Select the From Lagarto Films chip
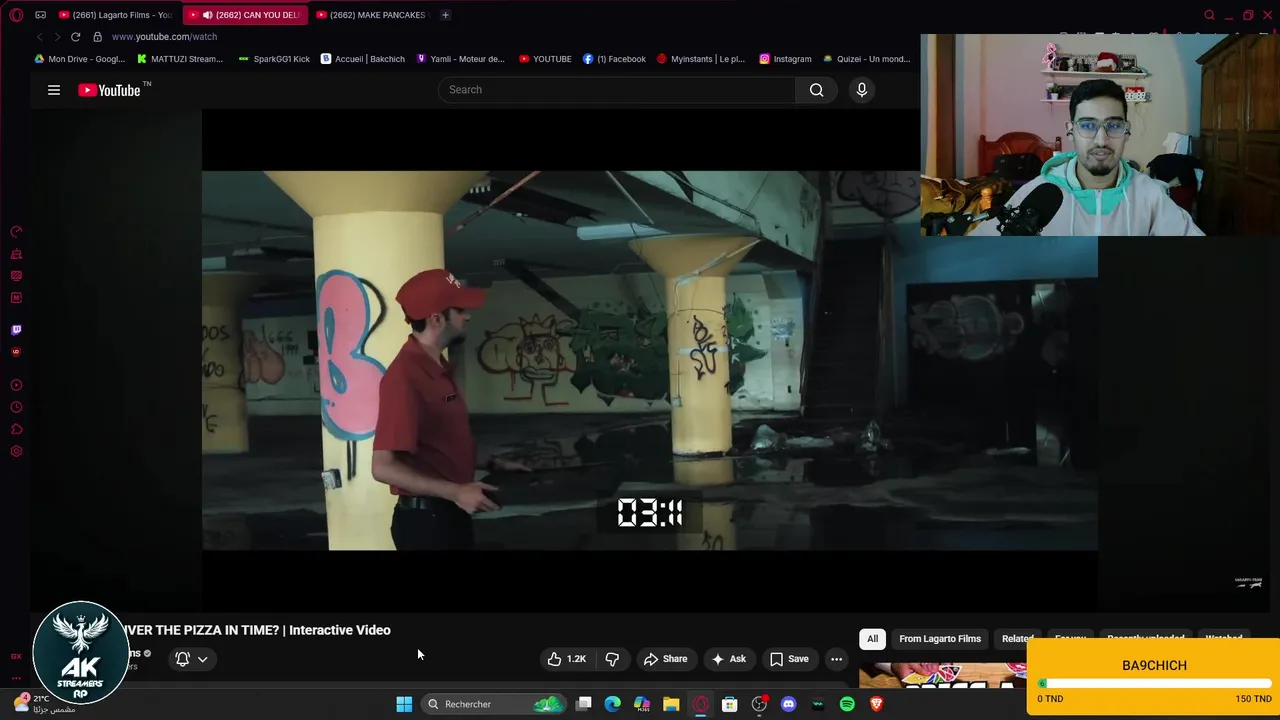This screenshot has height=720, width=1280. pyautogui.click(x=940, y=639)
